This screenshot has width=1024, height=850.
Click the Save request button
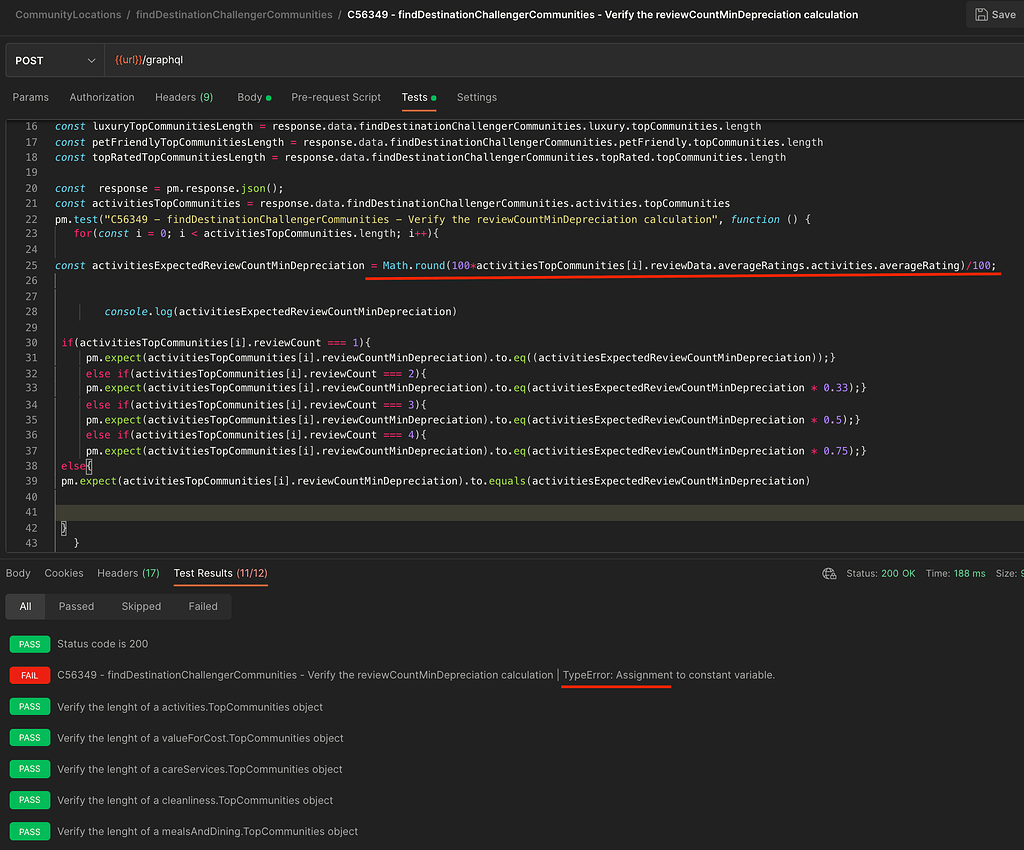click(994, 15)
